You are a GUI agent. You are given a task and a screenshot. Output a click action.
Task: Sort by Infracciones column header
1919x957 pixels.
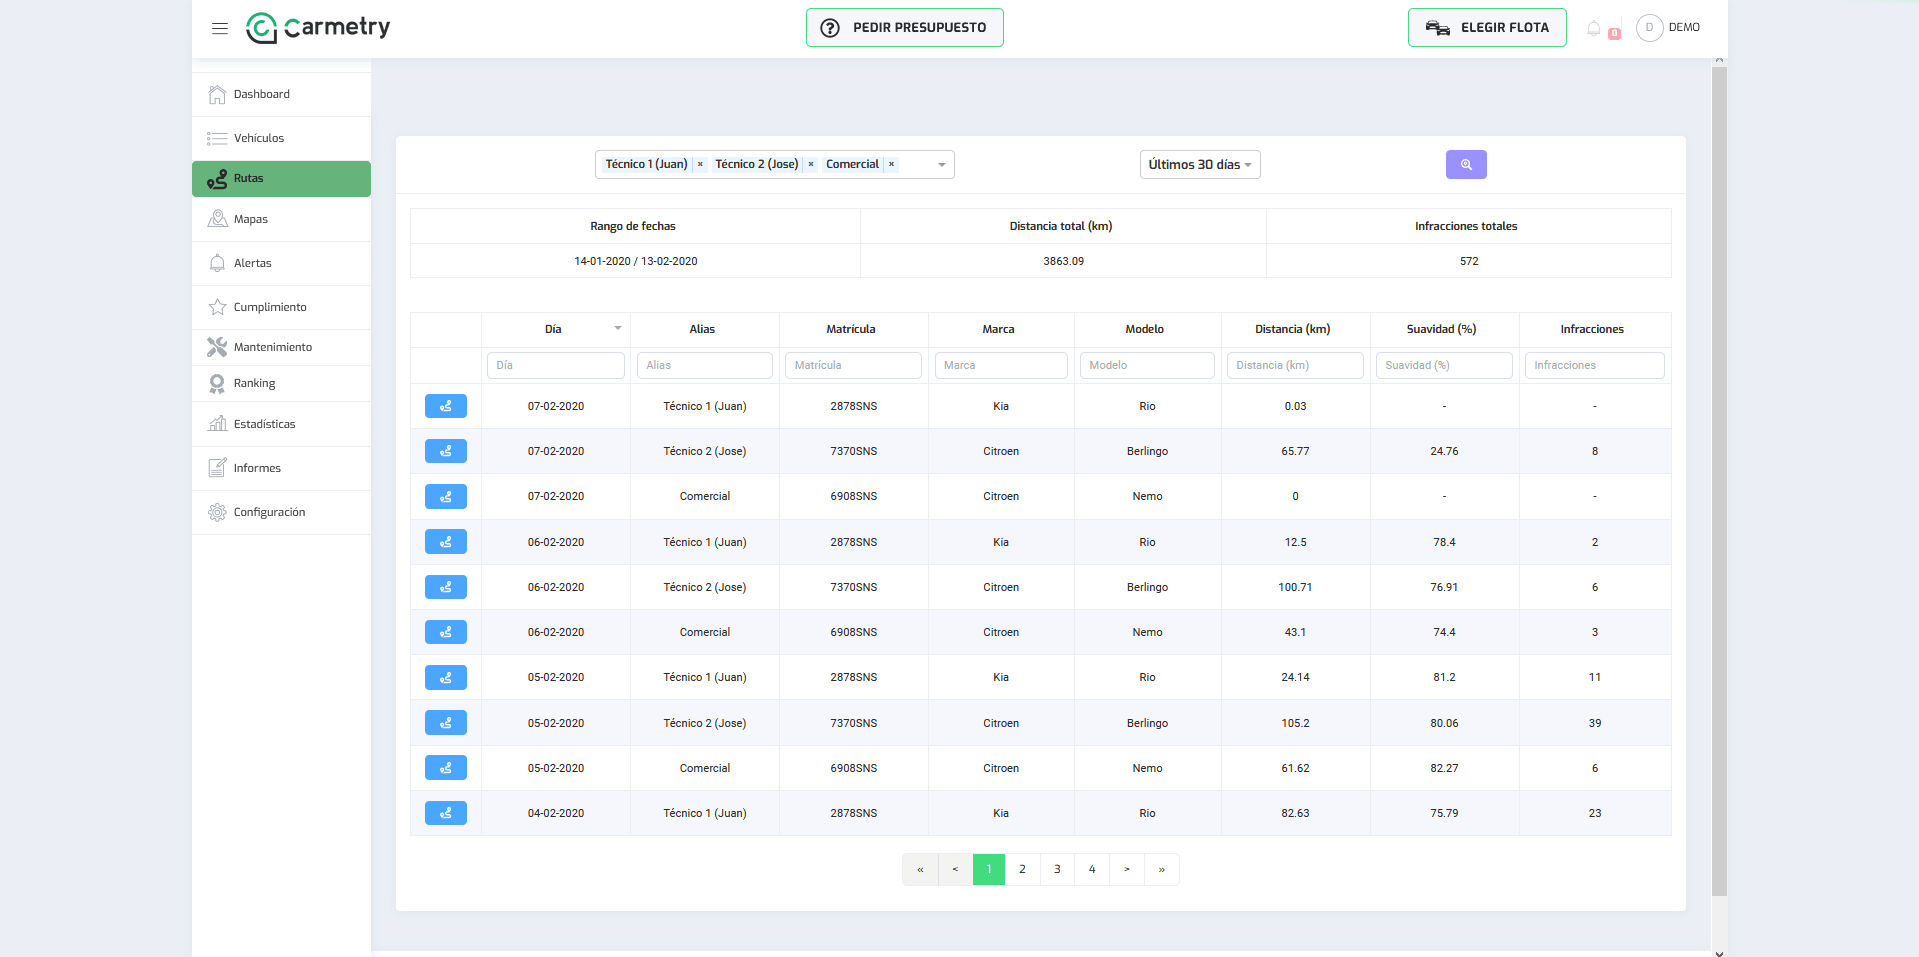pyautogui.click(x=1592, y=329)
